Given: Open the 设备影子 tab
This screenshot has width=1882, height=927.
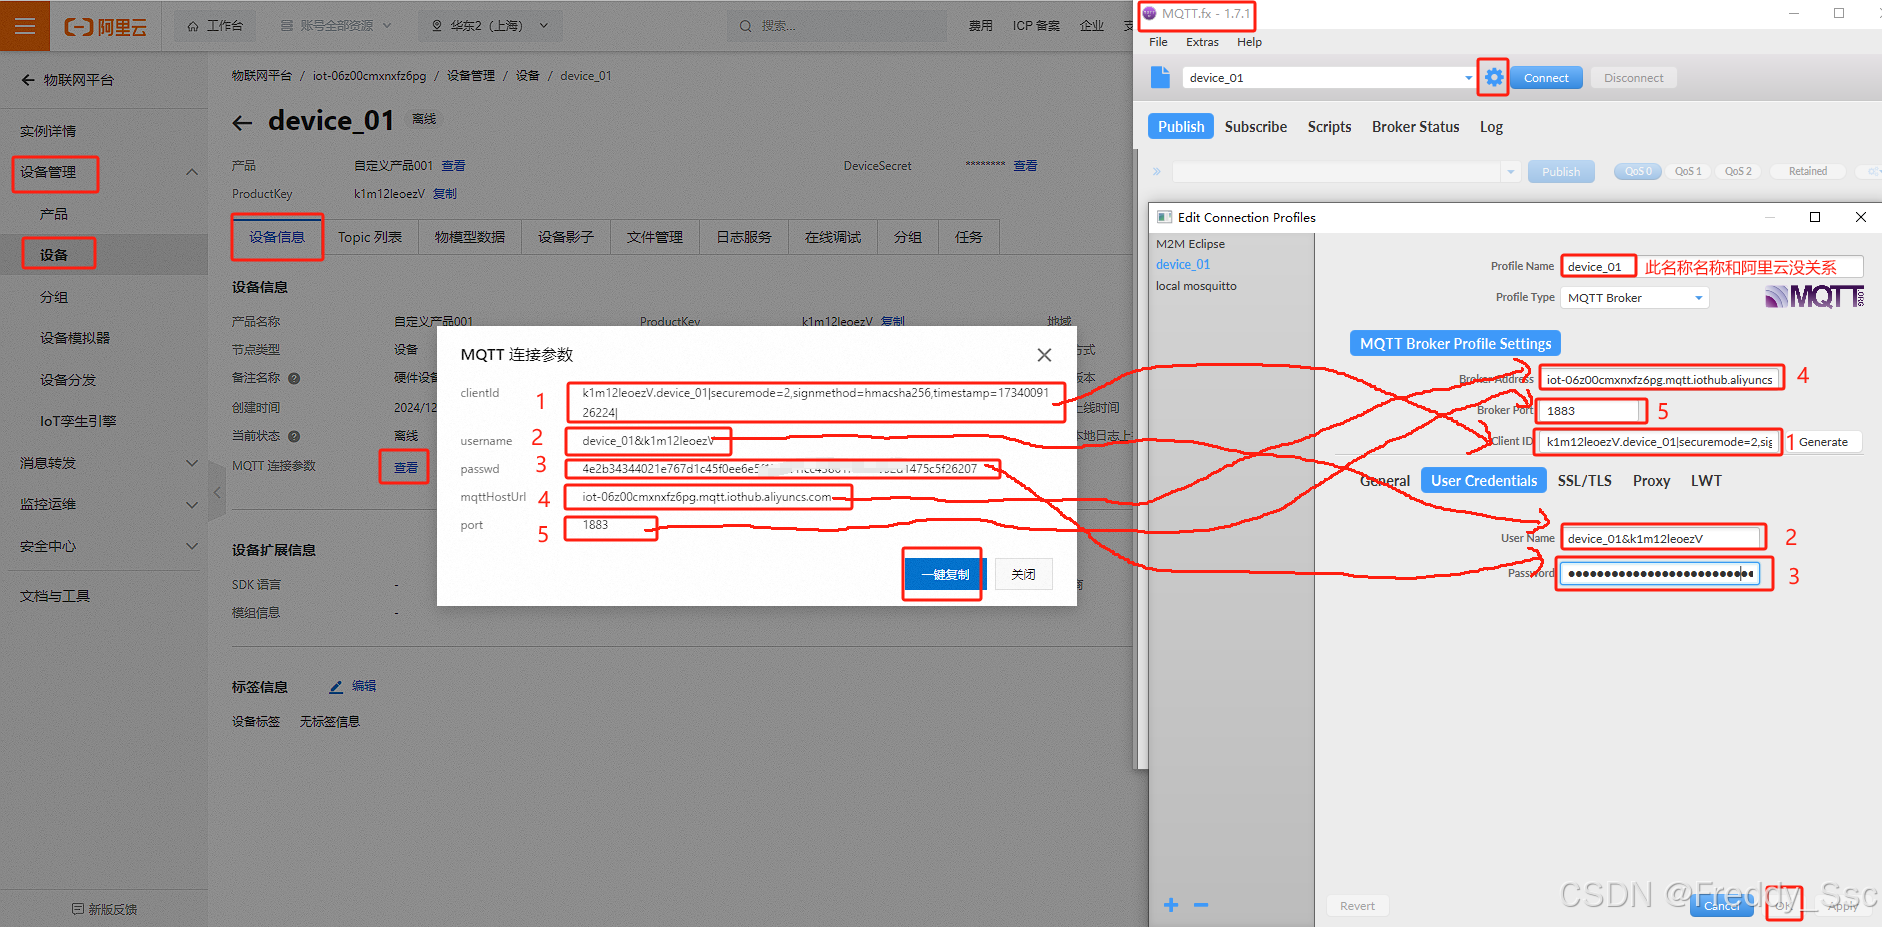Looking at the screenshot, I should [x=566, y=237].
